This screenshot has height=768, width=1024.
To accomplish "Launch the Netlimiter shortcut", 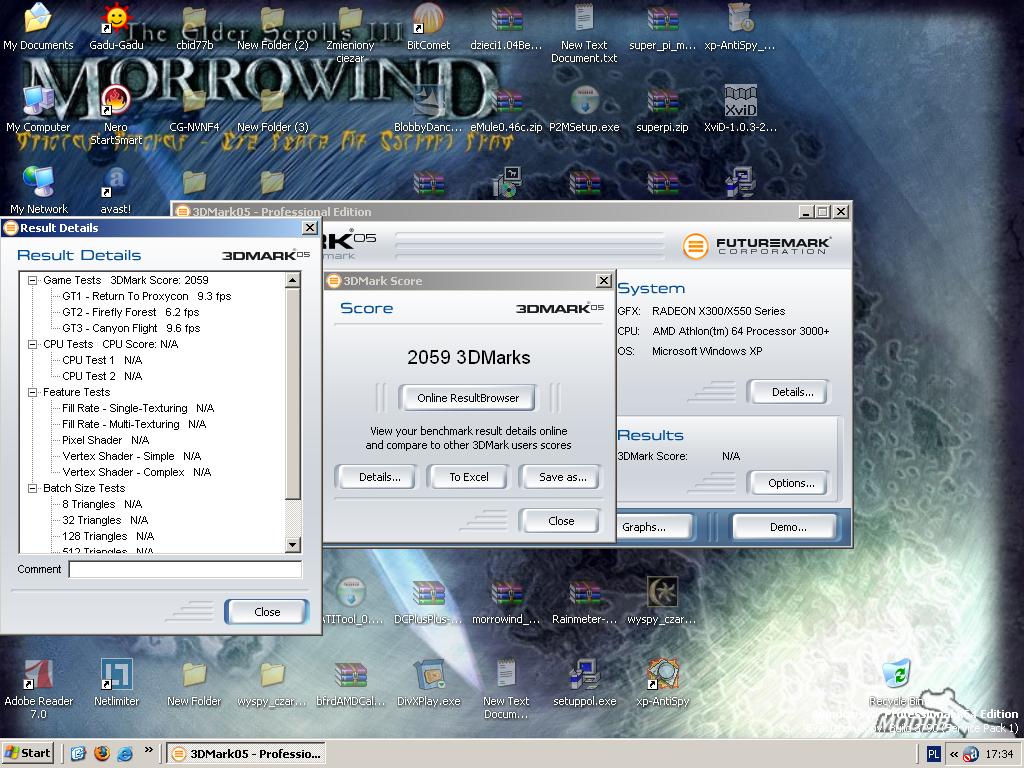I will (116, 682).
